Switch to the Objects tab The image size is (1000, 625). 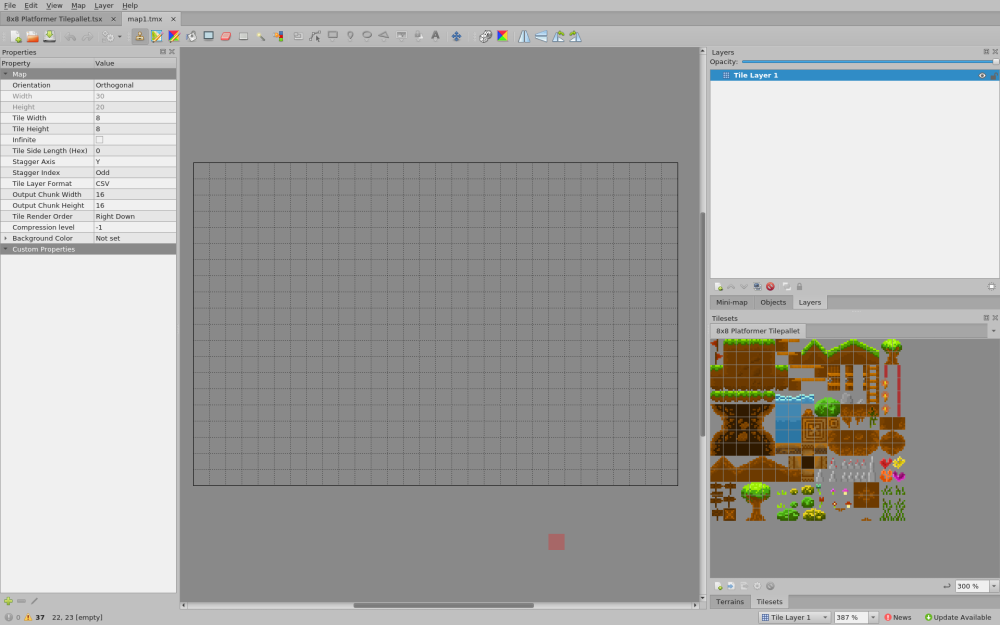pos(772,302)
